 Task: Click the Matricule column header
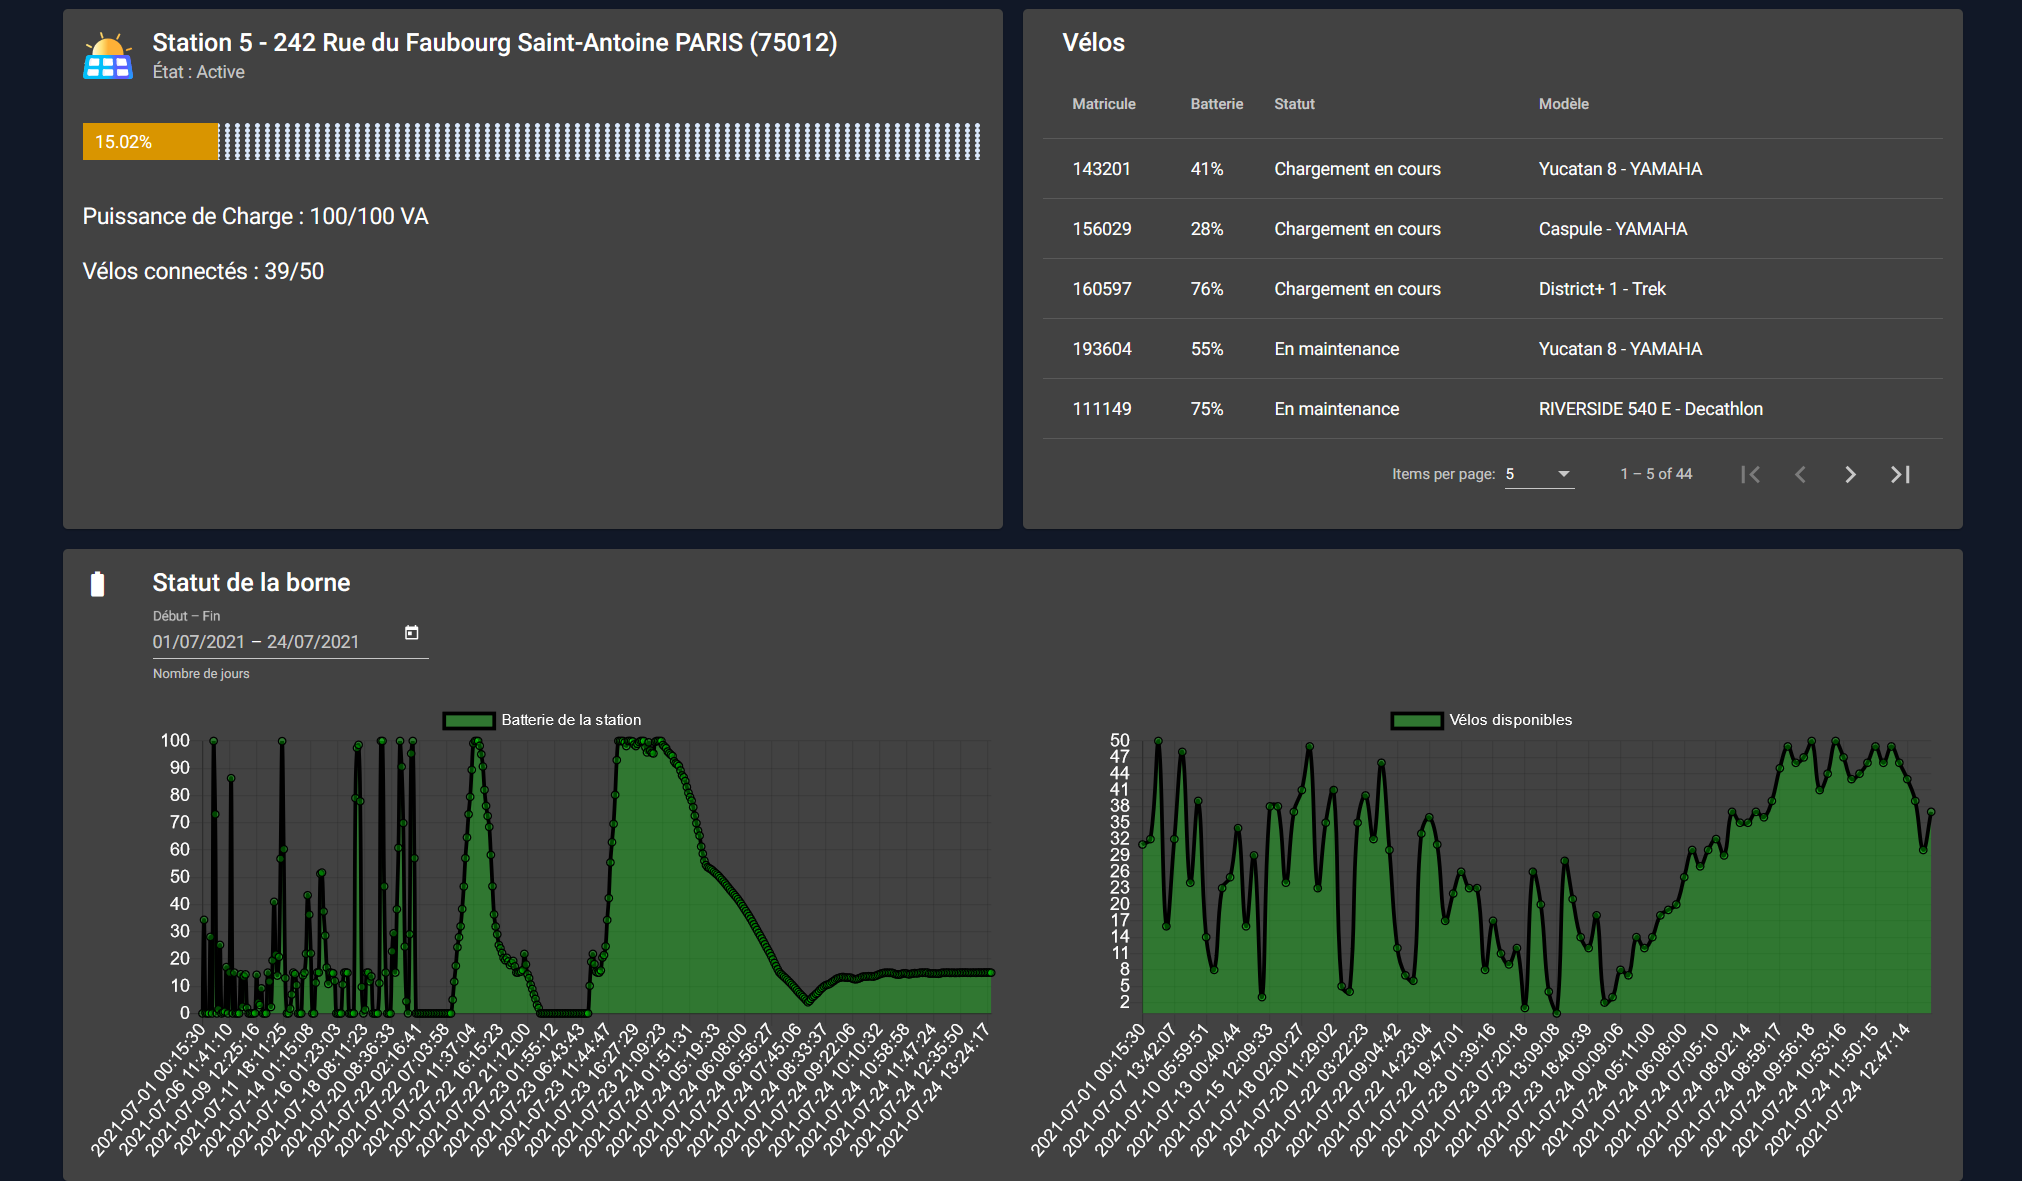tap(1104, 104)
